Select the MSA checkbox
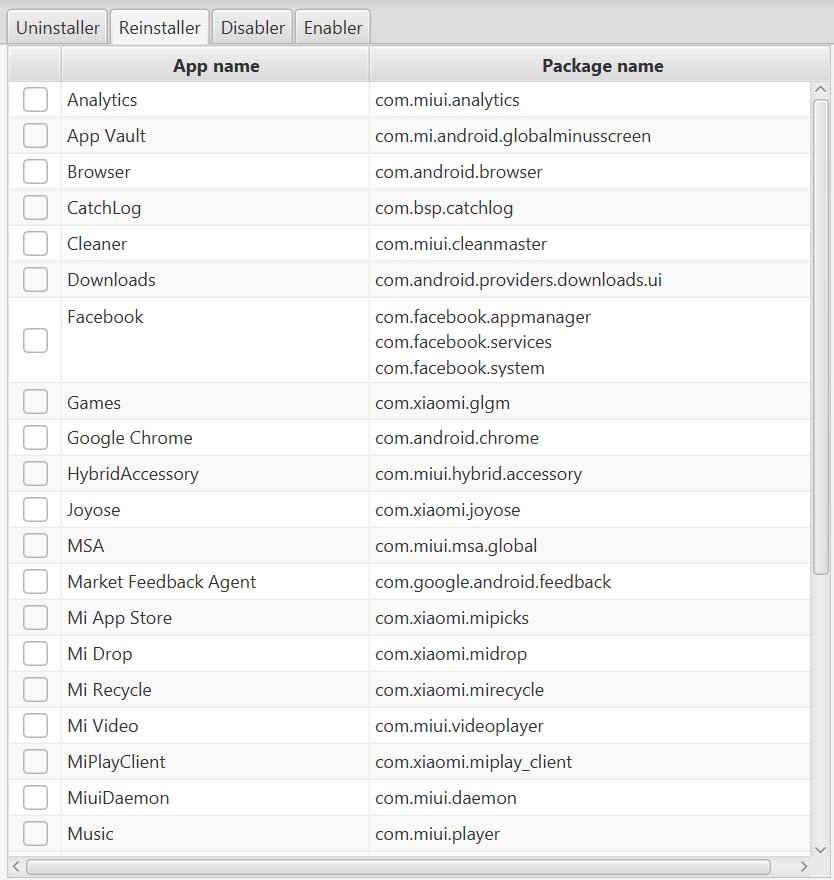This screenshot has width=834, height=880. point(35,546)
